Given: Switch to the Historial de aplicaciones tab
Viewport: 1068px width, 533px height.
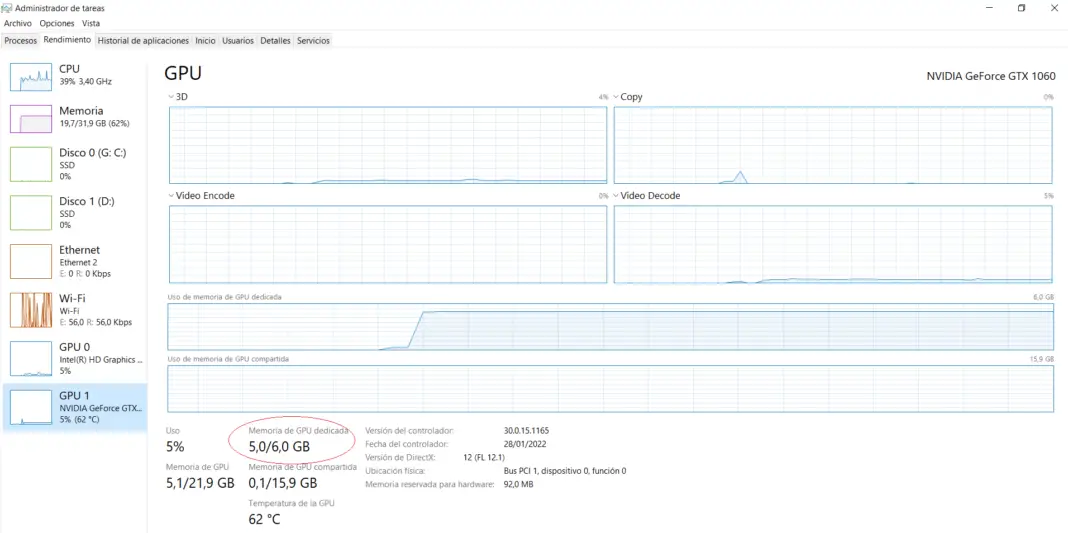Looking at the screenshot, I should (x=143, y=41).
